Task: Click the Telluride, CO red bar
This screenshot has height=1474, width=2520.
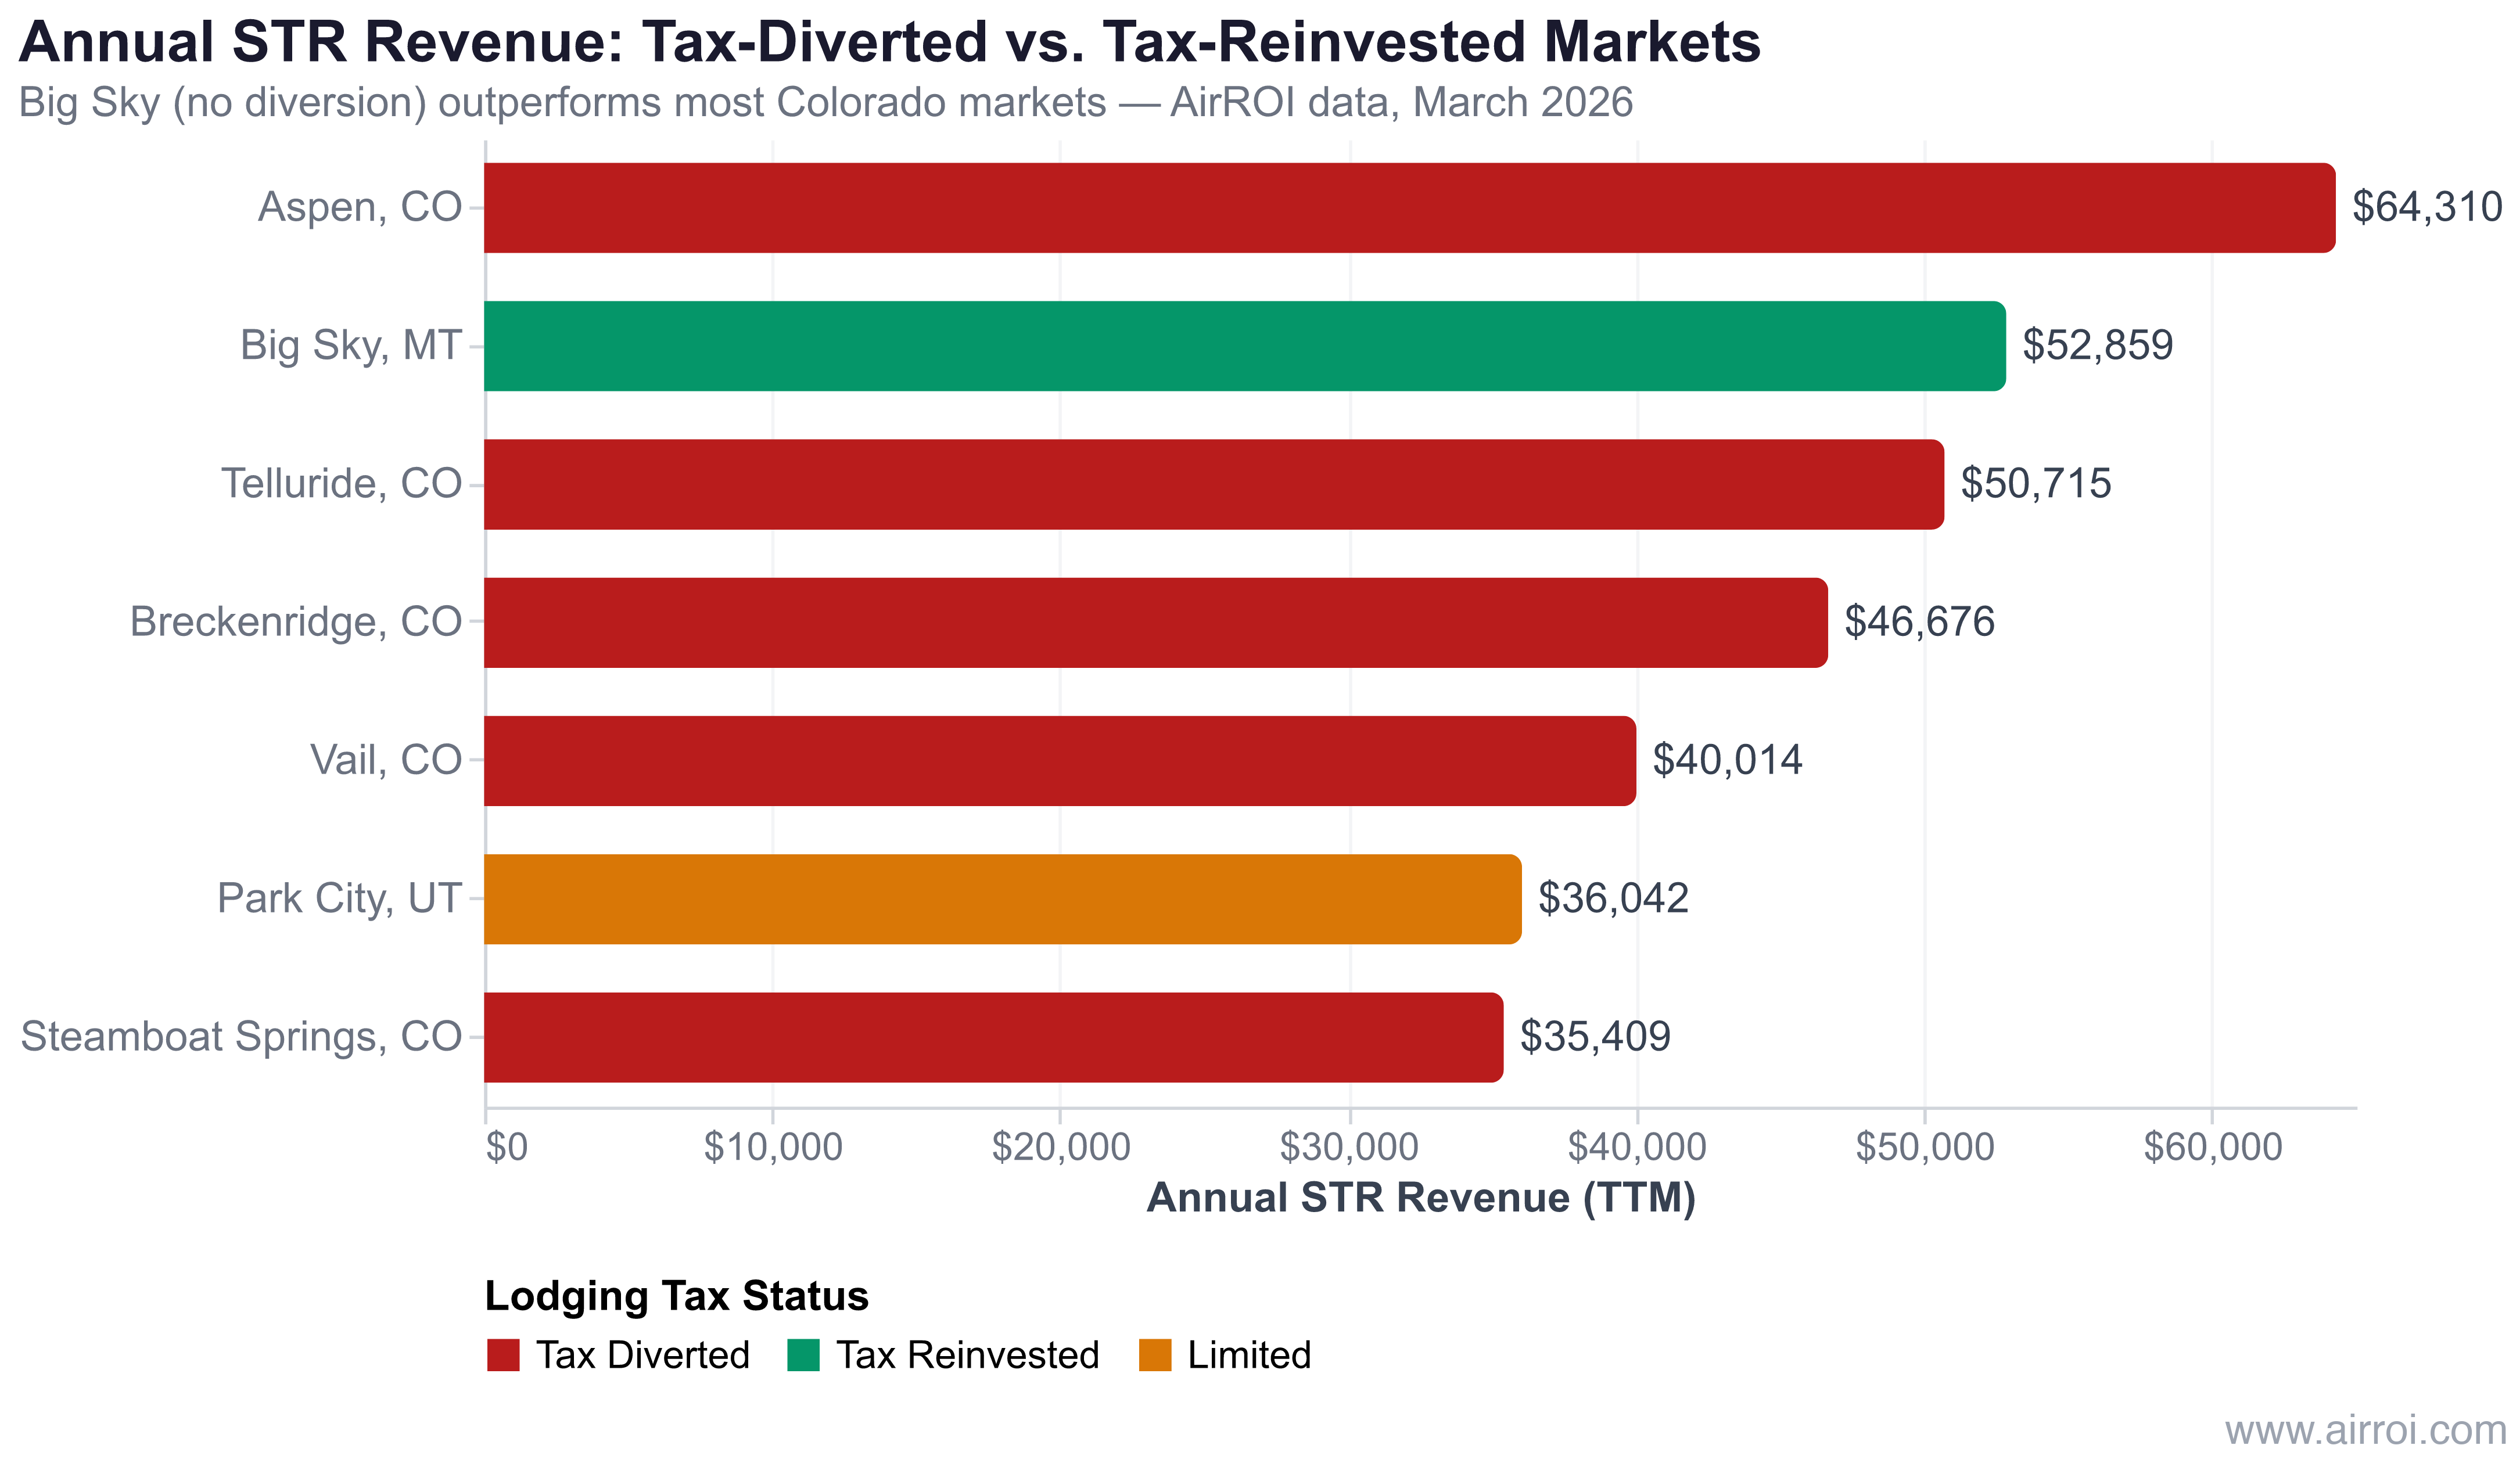Action: pos(1213,484)
